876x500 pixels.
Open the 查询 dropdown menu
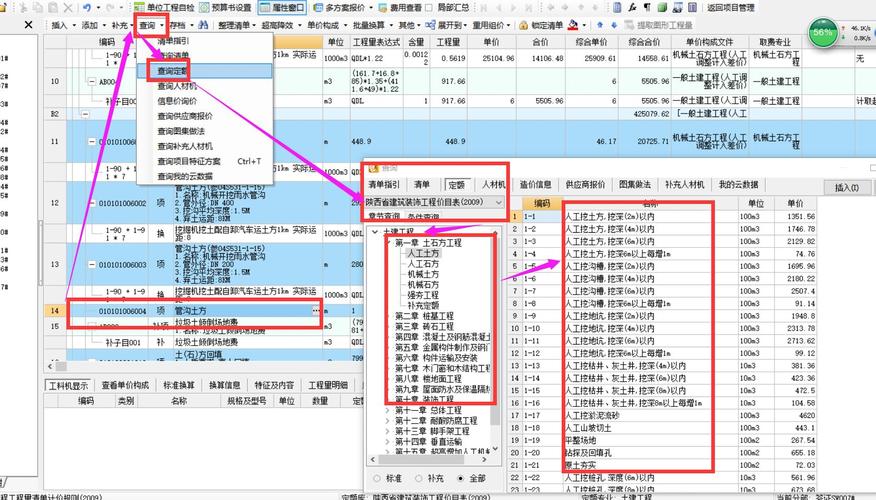coord(151,25)
